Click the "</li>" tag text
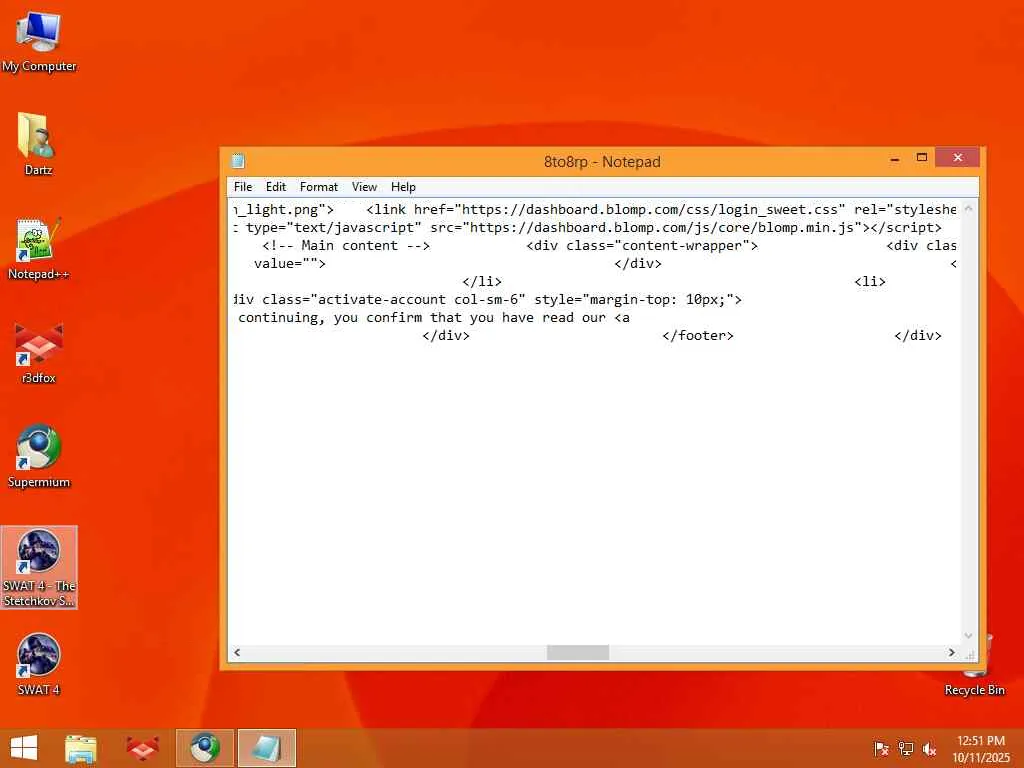 pyautogui.click(x=481, y=282)
